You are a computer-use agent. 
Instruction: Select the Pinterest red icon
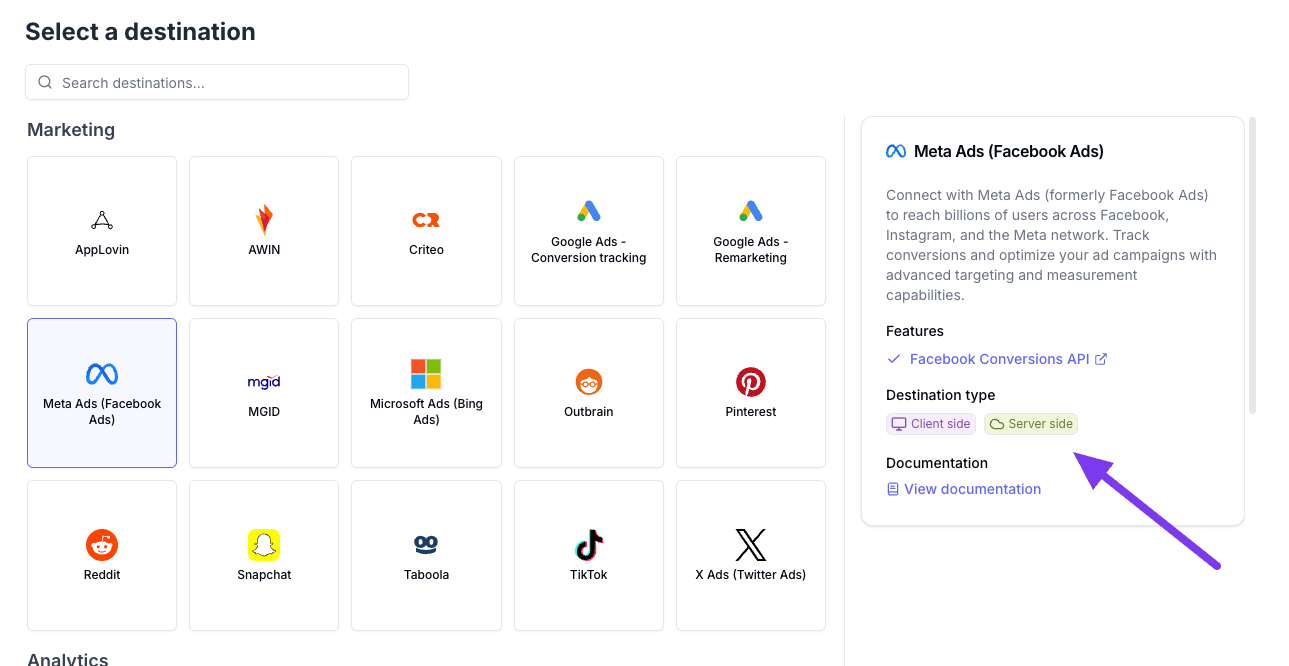(751, 382)
